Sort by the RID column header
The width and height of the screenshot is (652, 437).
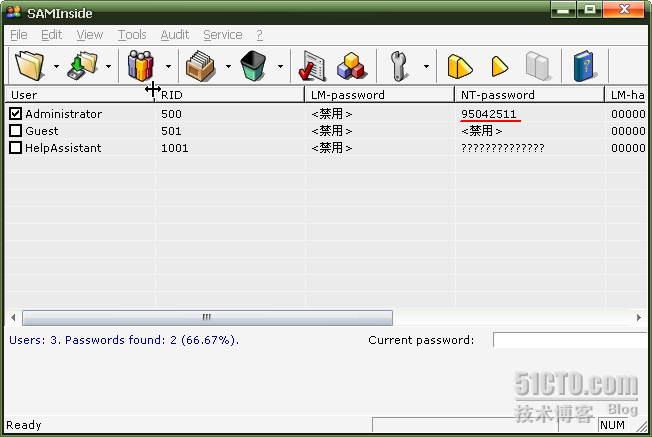(x=229, y=95)
